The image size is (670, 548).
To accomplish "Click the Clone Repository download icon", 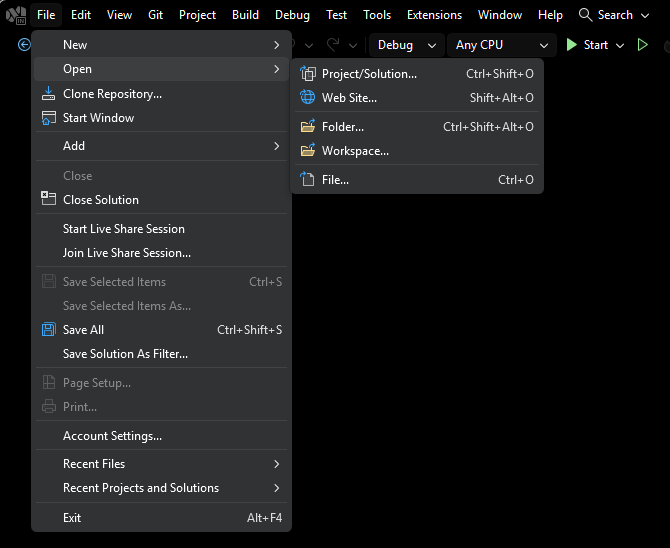I will point(48,94).
